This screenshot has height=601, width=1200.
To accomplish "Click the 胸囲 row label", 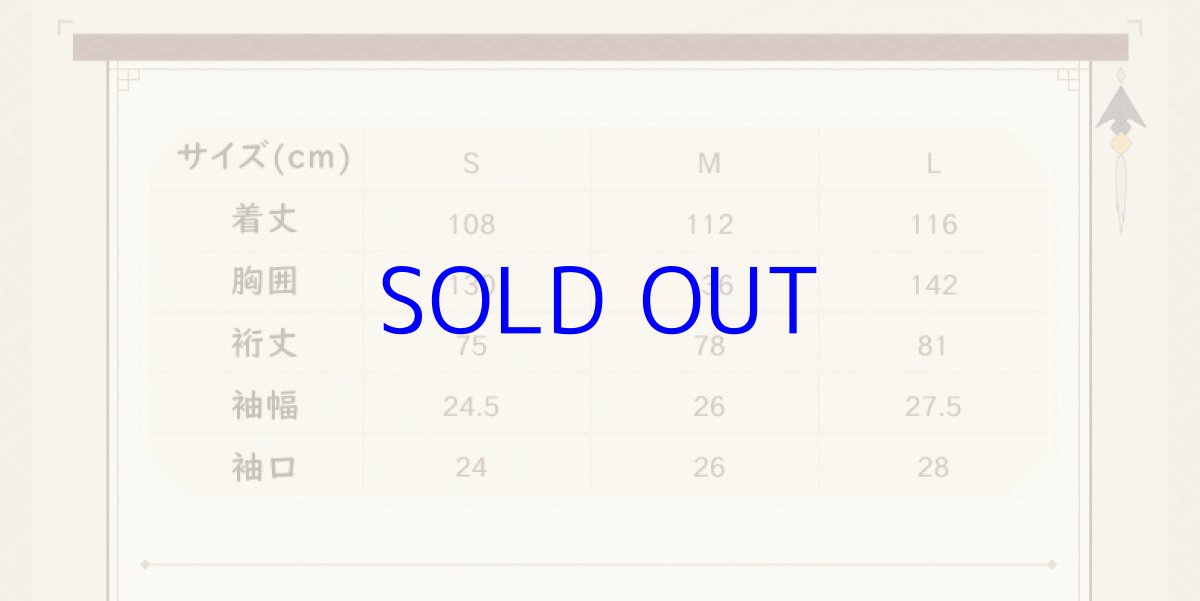I will (x=264, y=282).
